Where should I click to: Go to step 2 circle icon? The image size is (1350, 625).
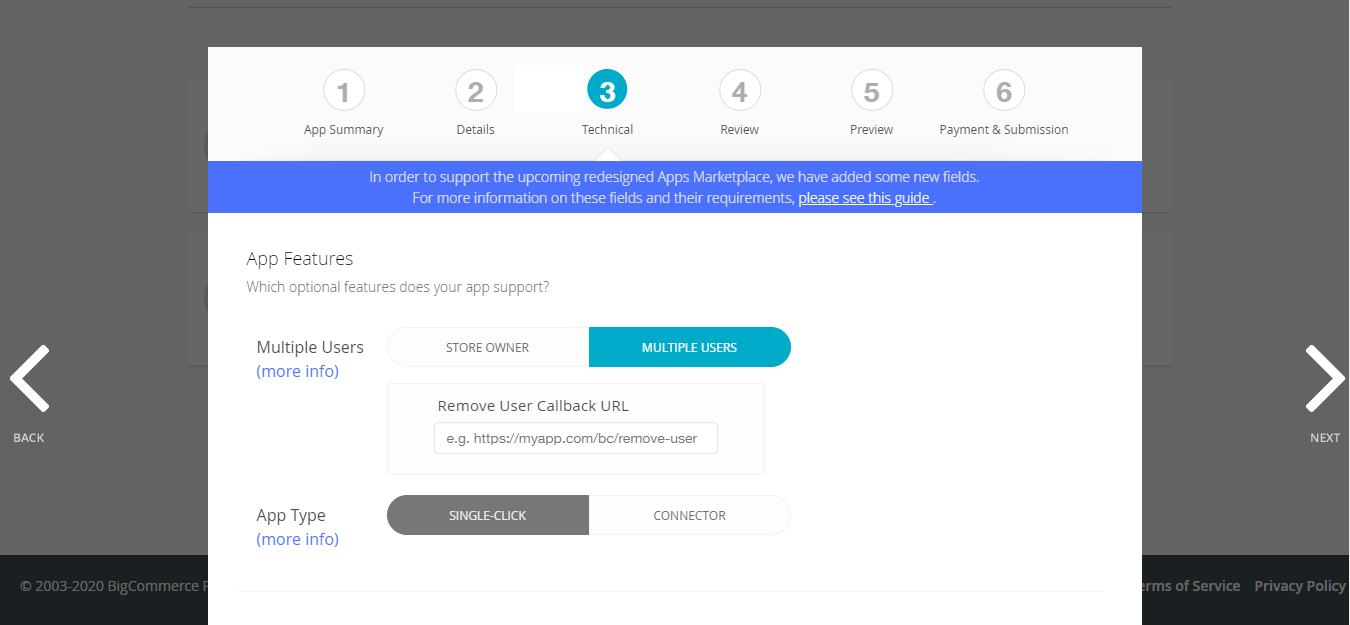(476, 92)
